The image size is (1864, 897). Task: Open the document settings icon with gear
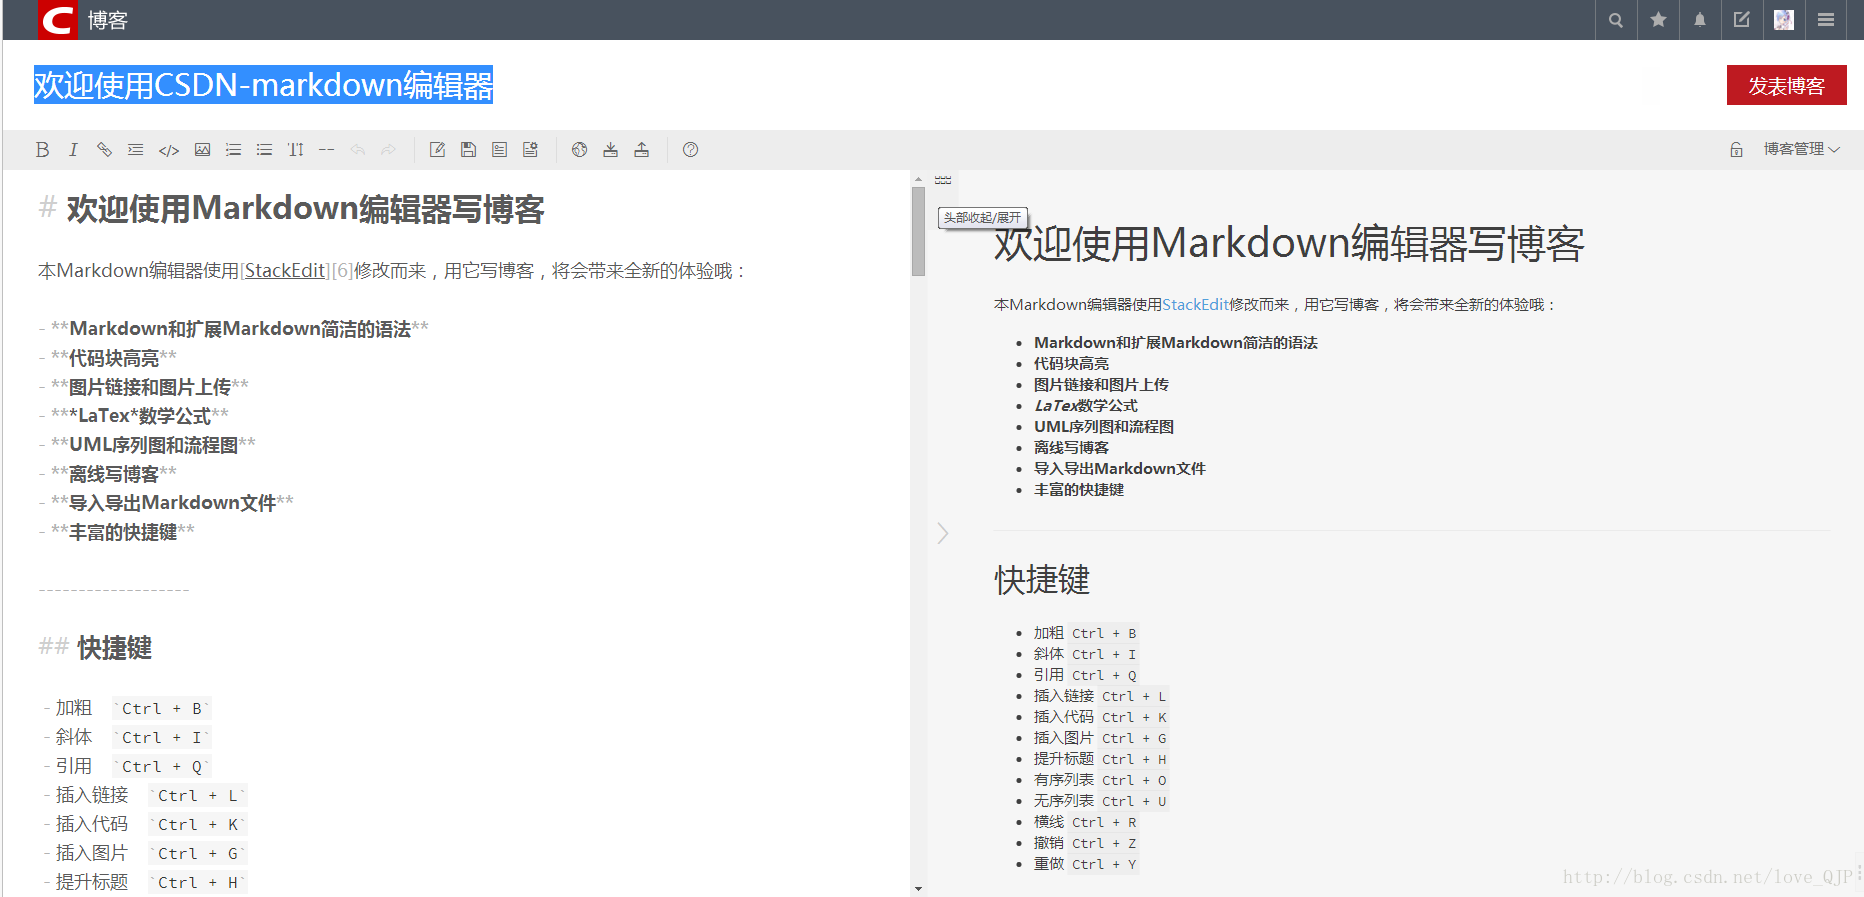click(530, 150)
